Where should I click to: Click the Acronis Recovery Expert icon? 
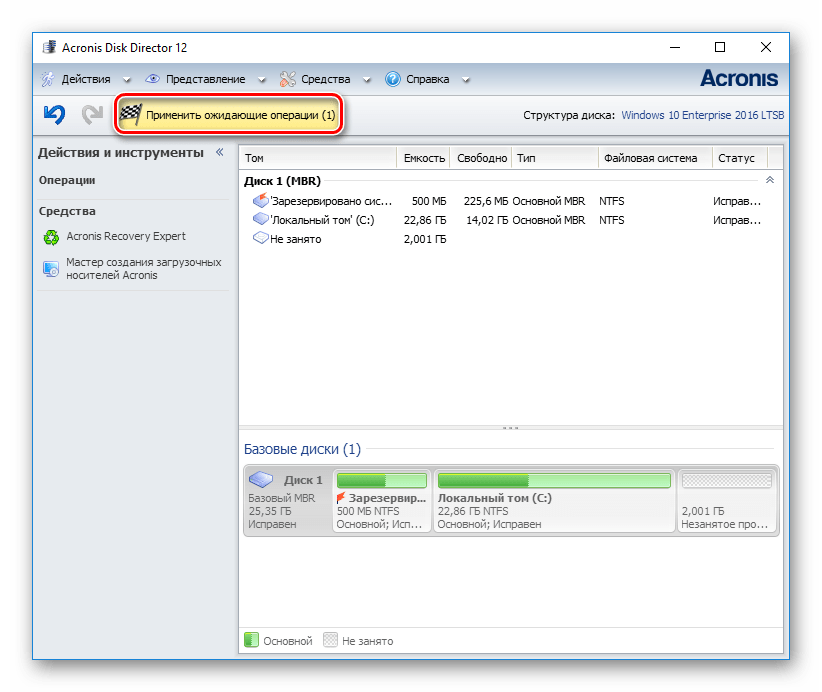tap(51, 237)
